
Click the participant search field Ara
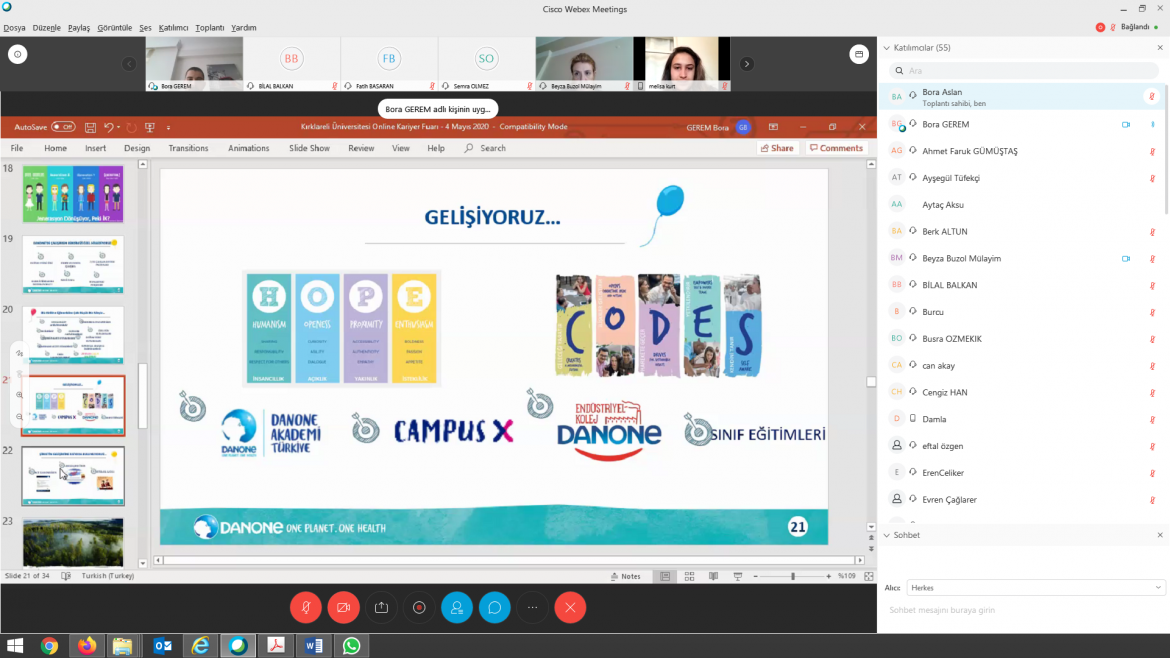[1024, 71]
